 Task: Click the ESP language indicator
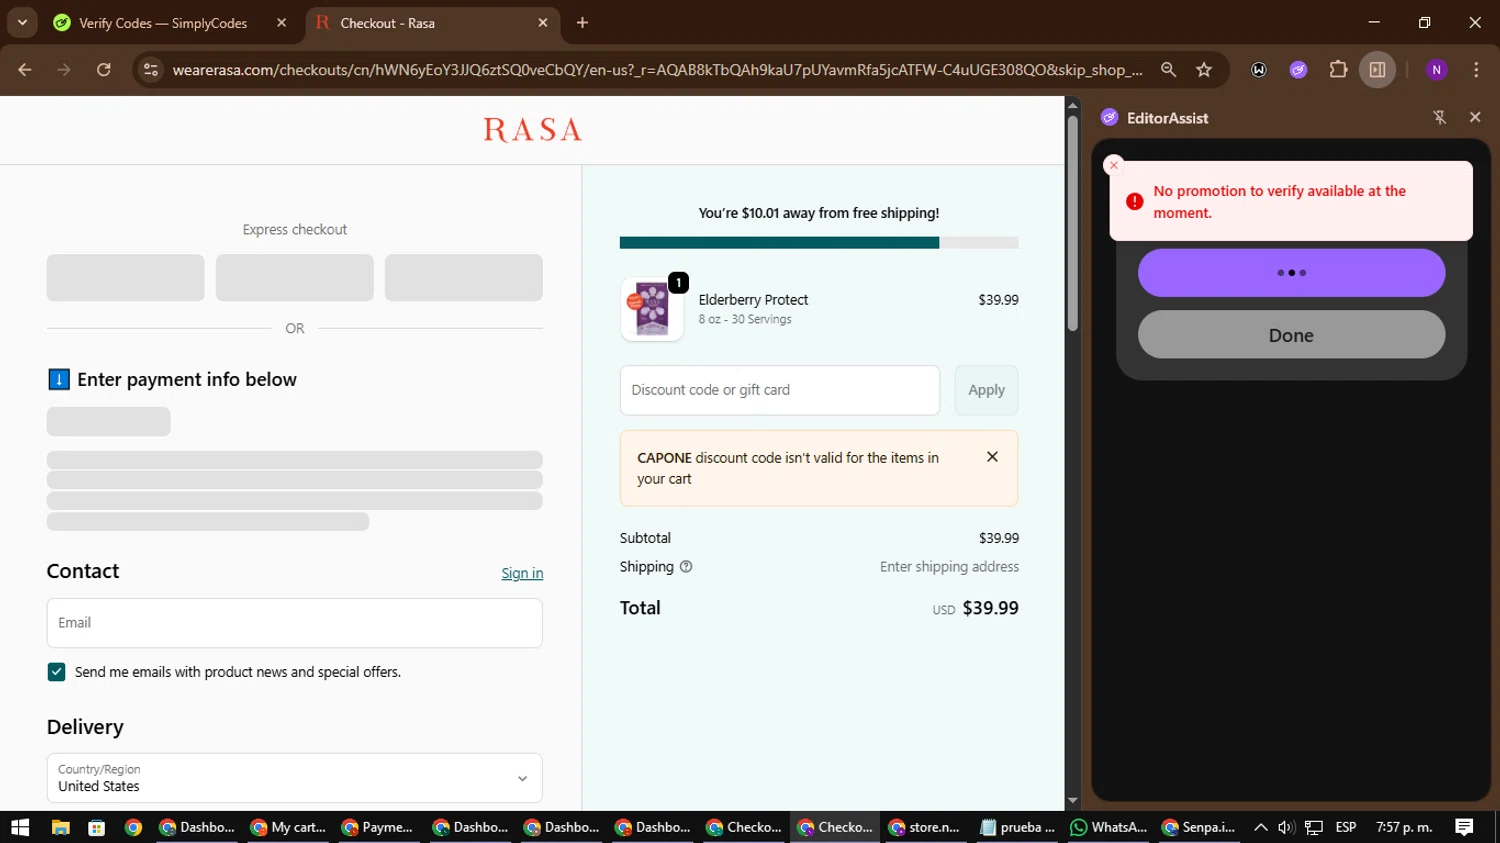(1346, 827)
